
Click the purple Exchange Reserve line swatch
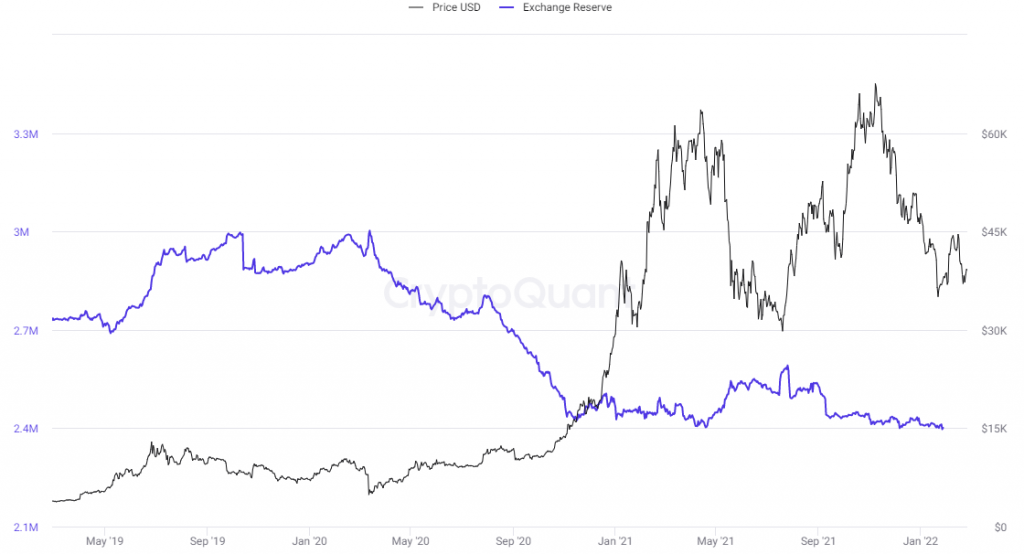pyautogui.click(x=507, y=7)
